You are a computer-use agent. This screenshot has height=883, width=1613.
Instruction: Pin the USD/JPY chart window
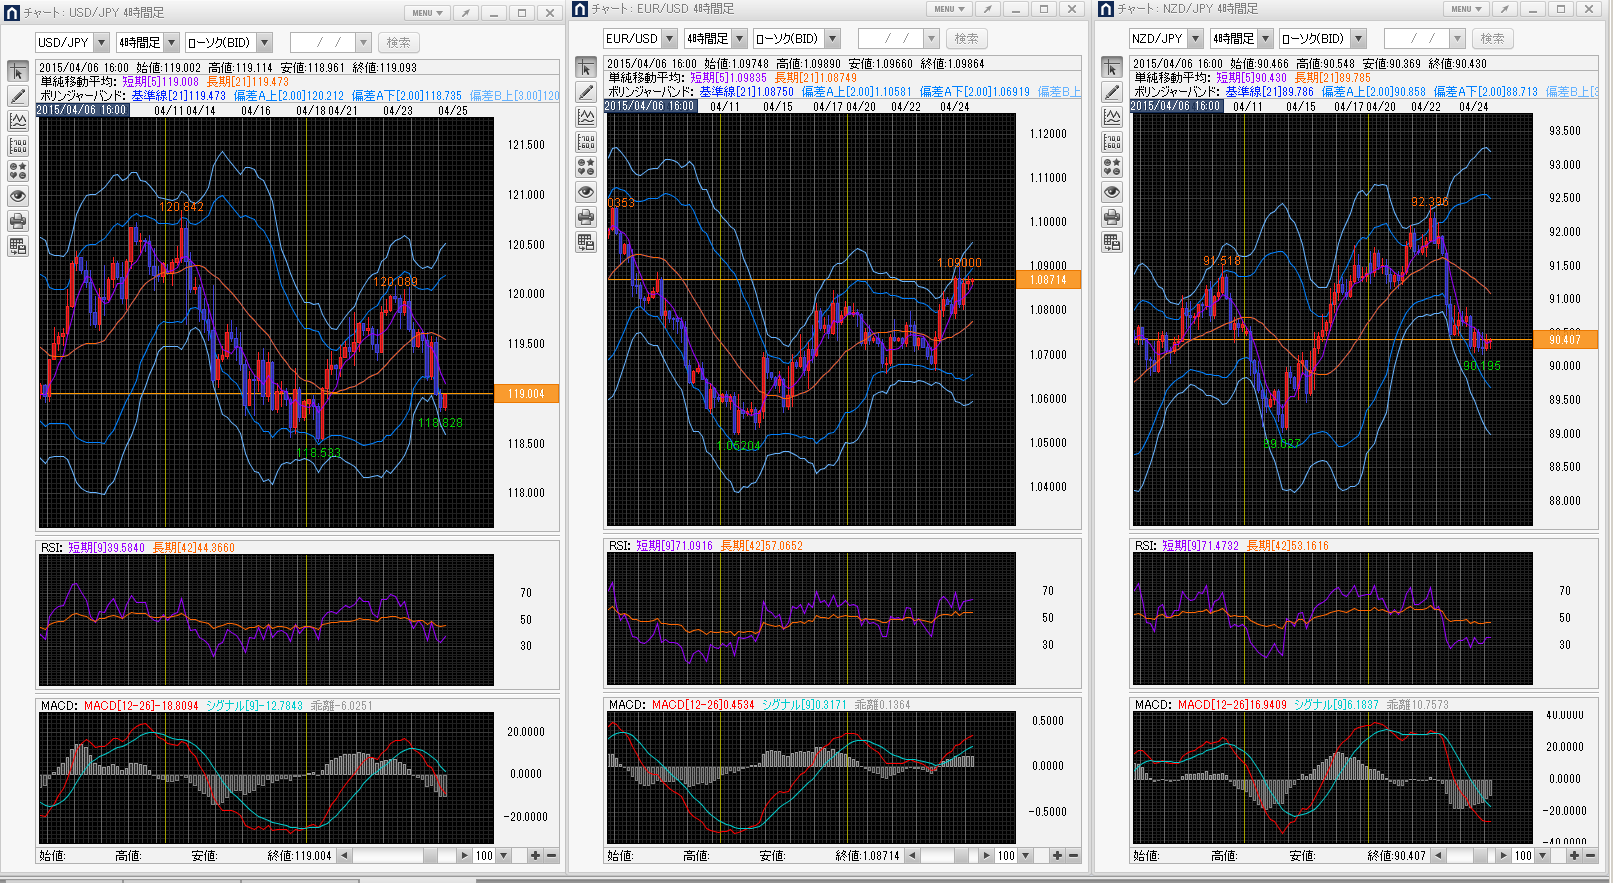coord(465,13)
